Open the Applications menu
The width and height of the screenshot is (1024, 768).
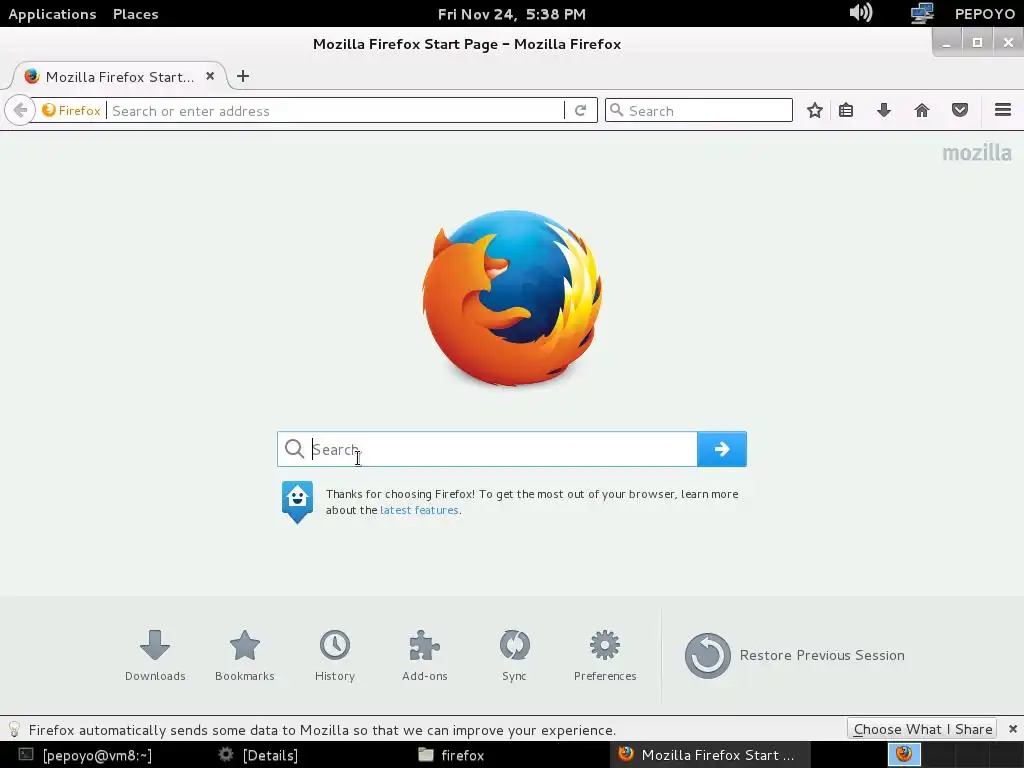52,14
